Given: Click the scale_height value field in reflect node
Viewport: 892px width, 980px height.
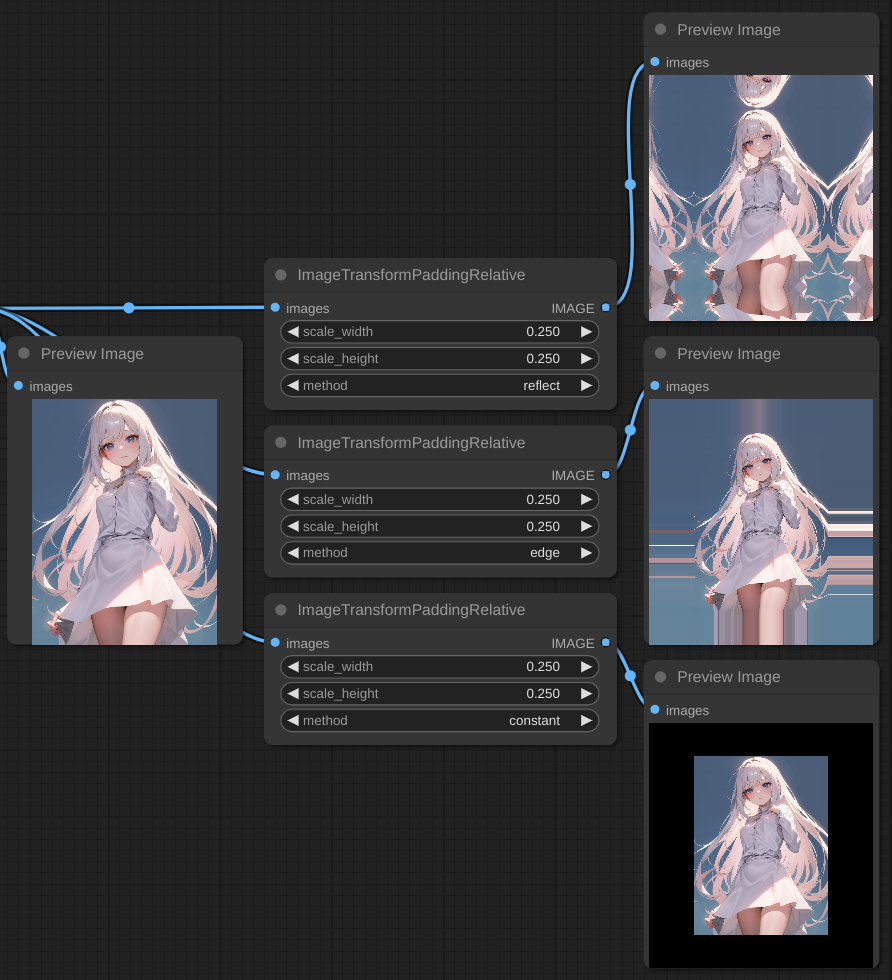Looking at the screenshot, I should pos(440,359).
